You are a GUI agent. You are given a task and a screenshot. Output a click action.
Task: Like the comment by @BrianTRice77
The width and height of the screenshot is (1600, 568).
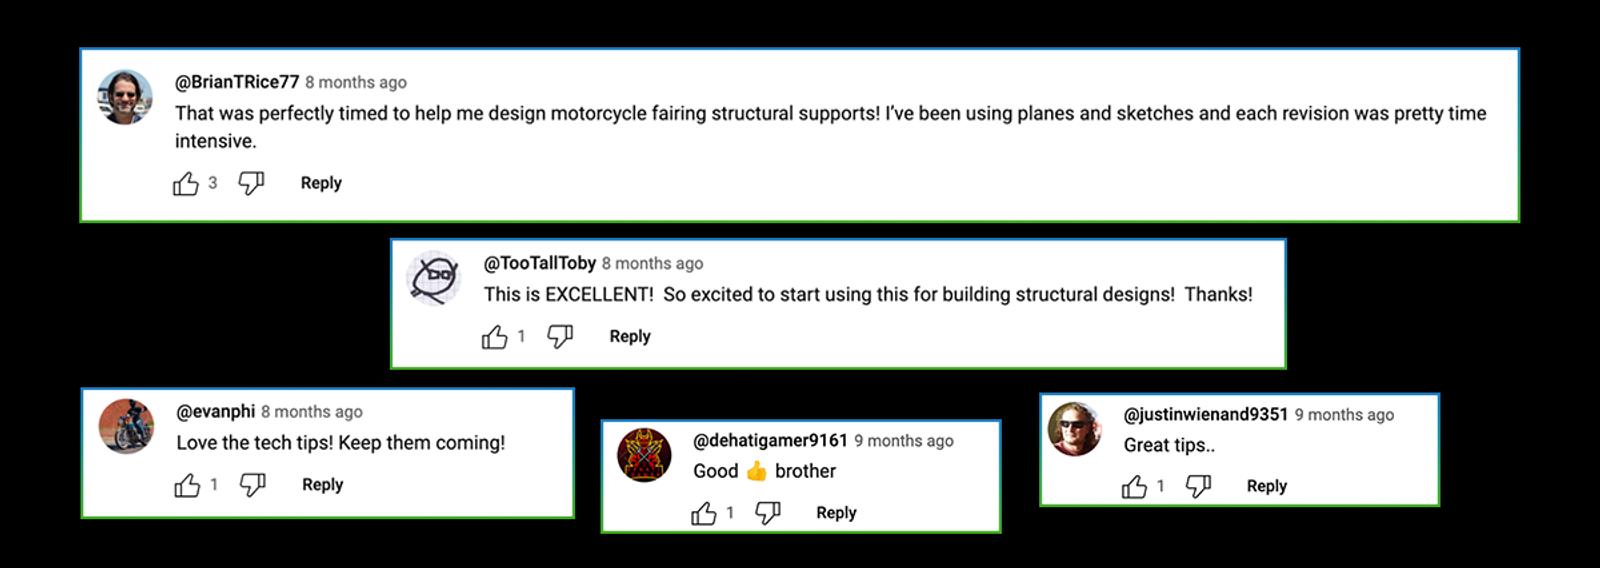tap(186, 183)
